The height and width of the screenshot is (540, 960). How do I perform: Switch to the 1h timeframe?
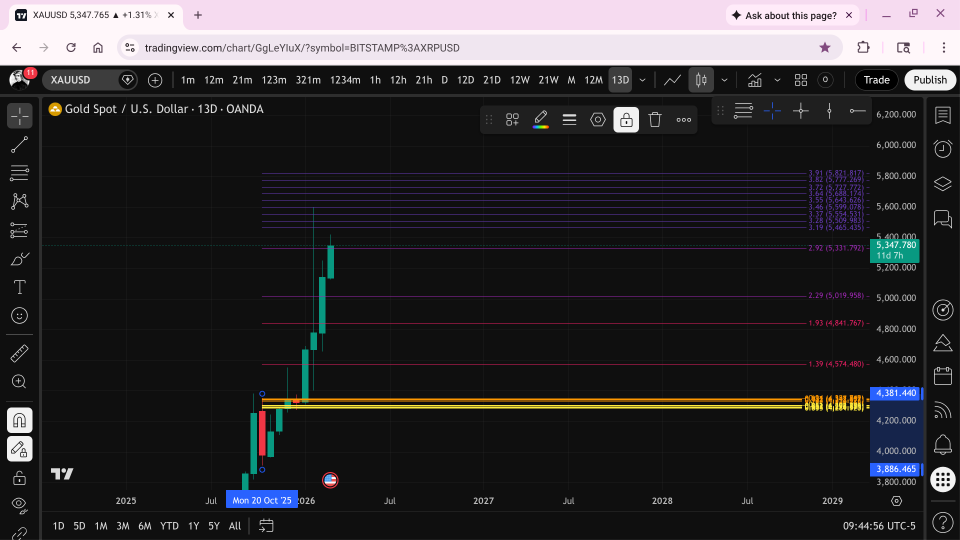coord(375,80)
